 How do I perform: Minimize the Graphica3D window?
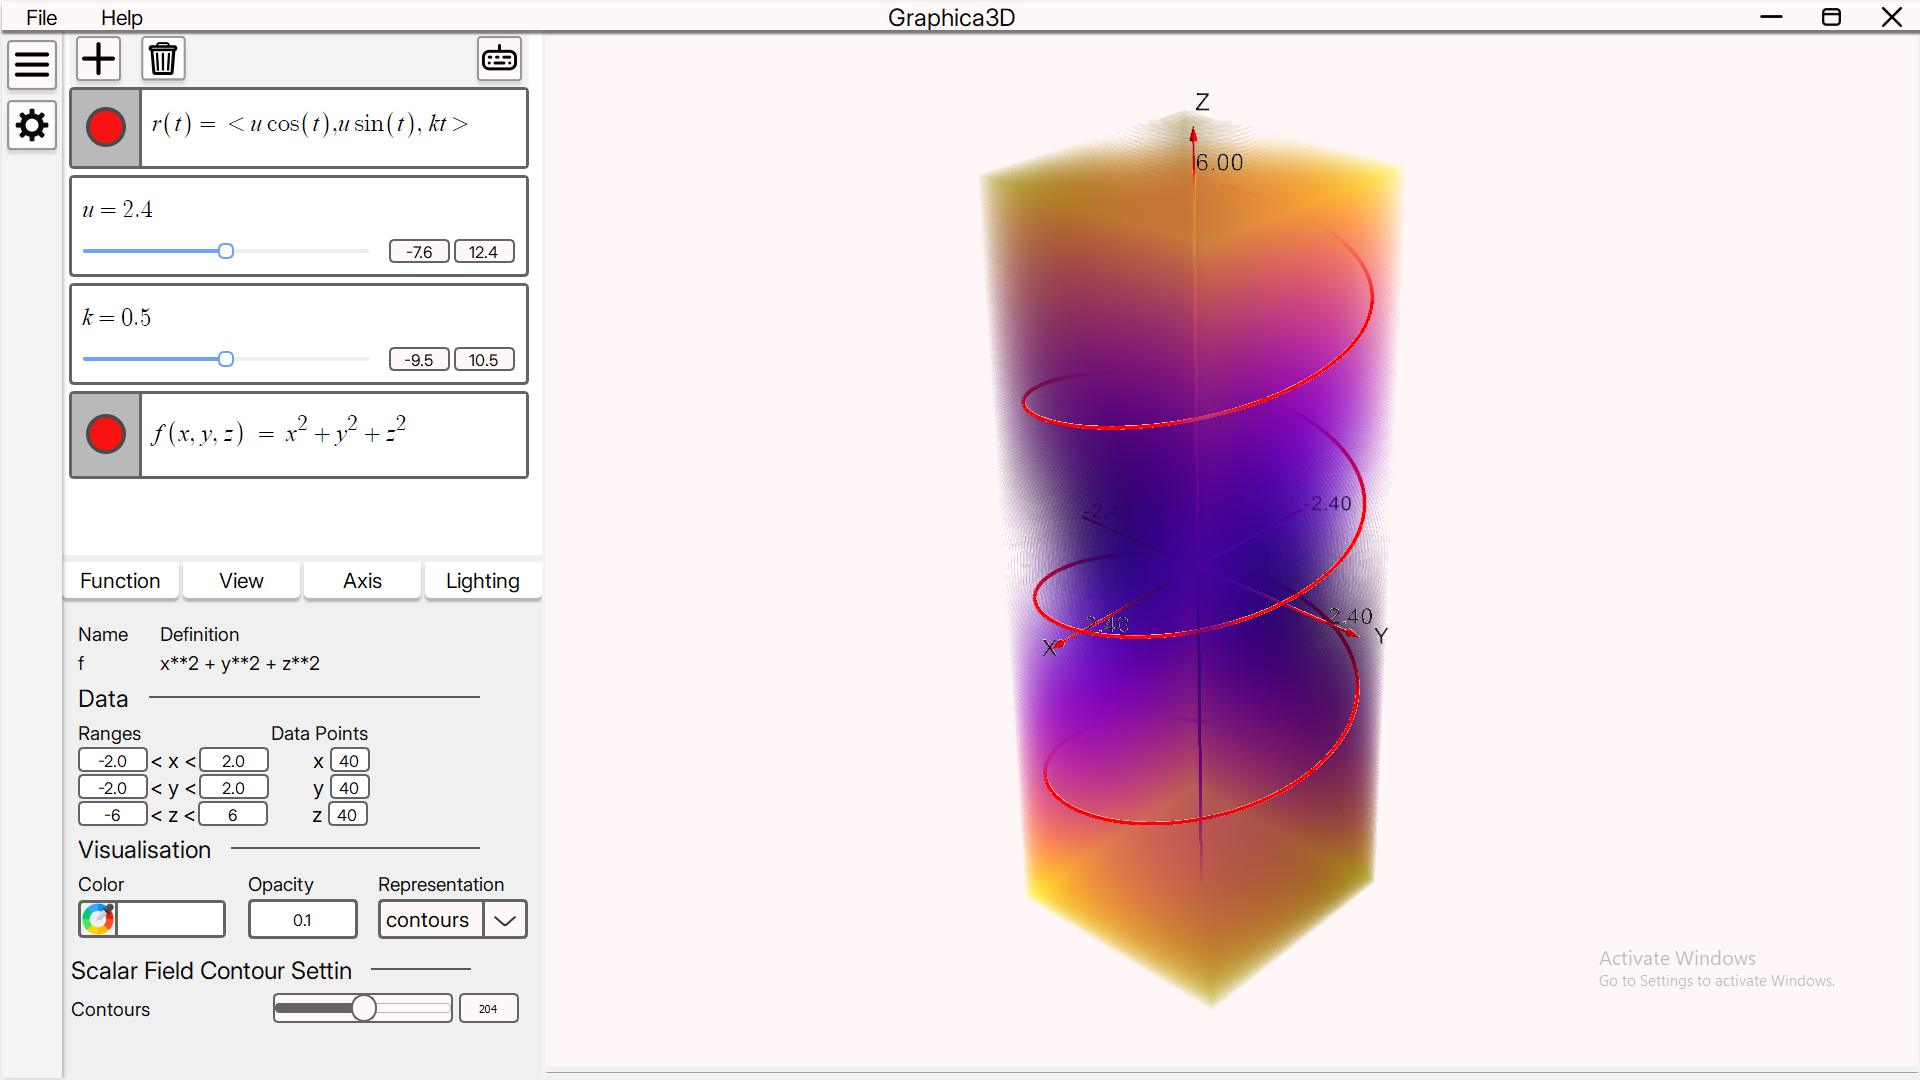pos(1771,17)
